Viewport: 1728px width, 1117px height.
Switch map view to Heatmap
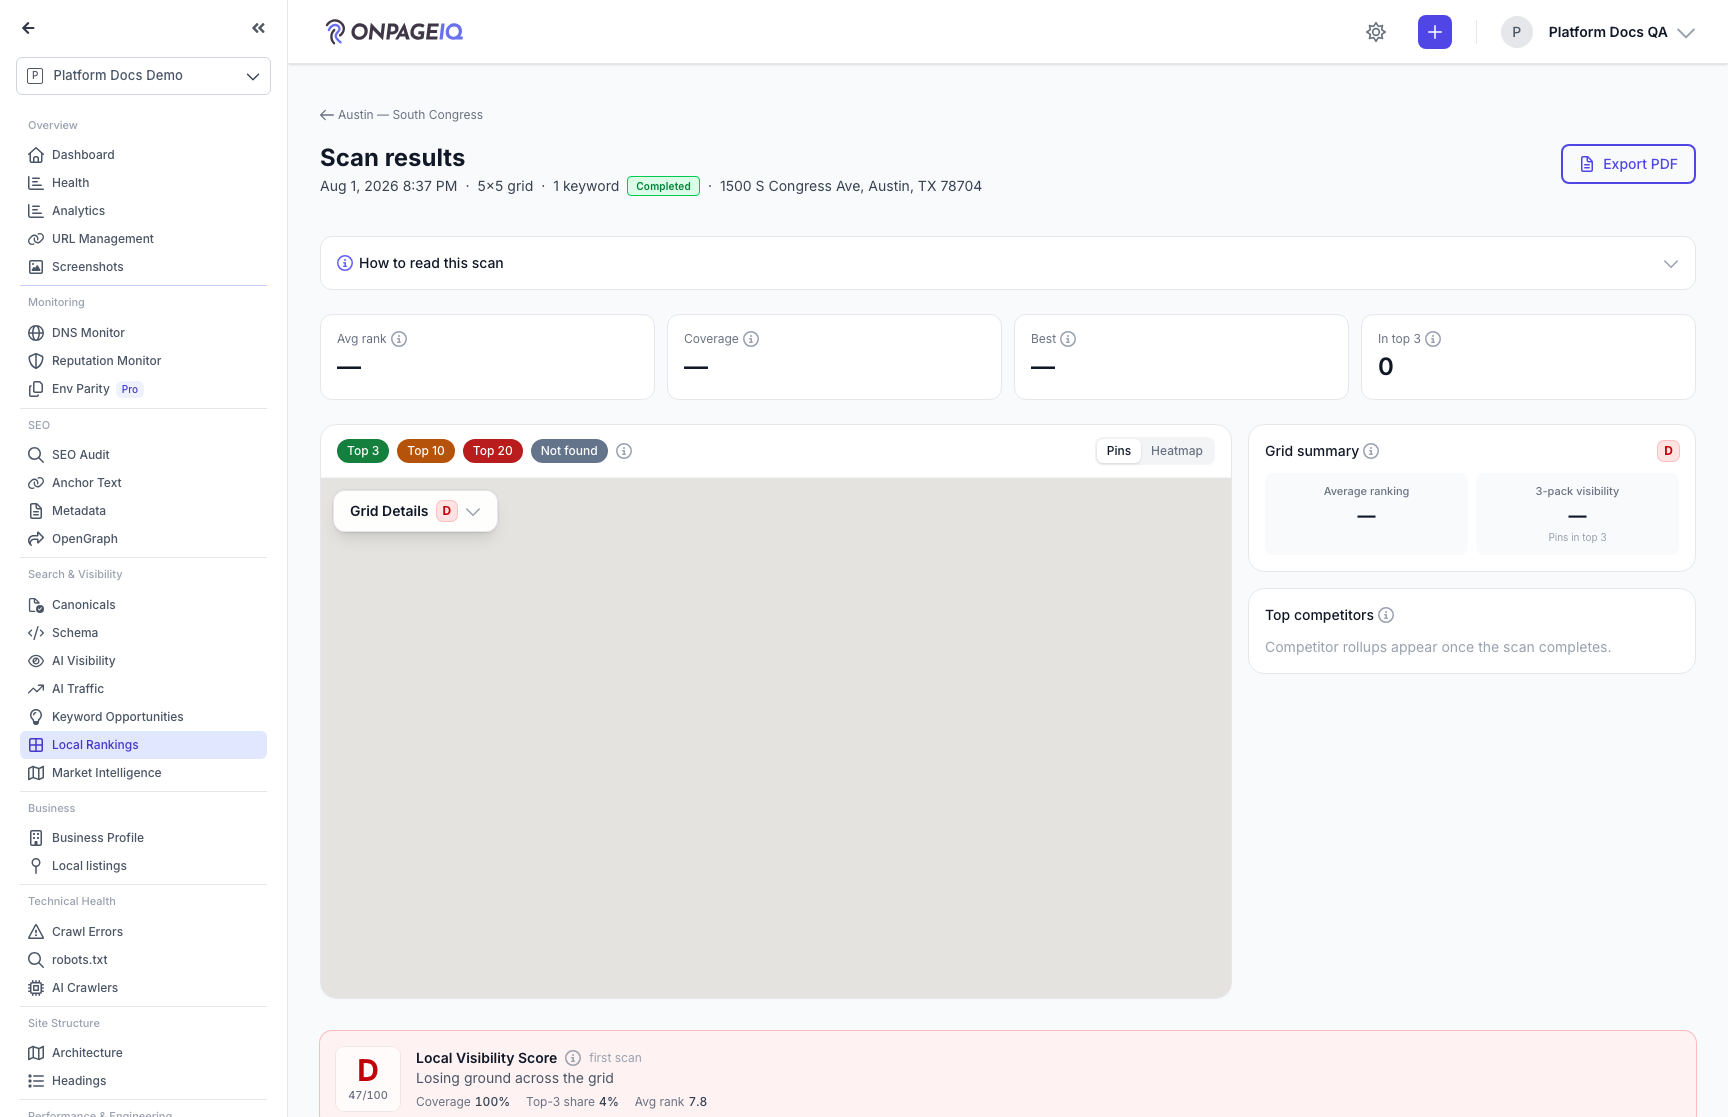click(x=1176, y=451)
